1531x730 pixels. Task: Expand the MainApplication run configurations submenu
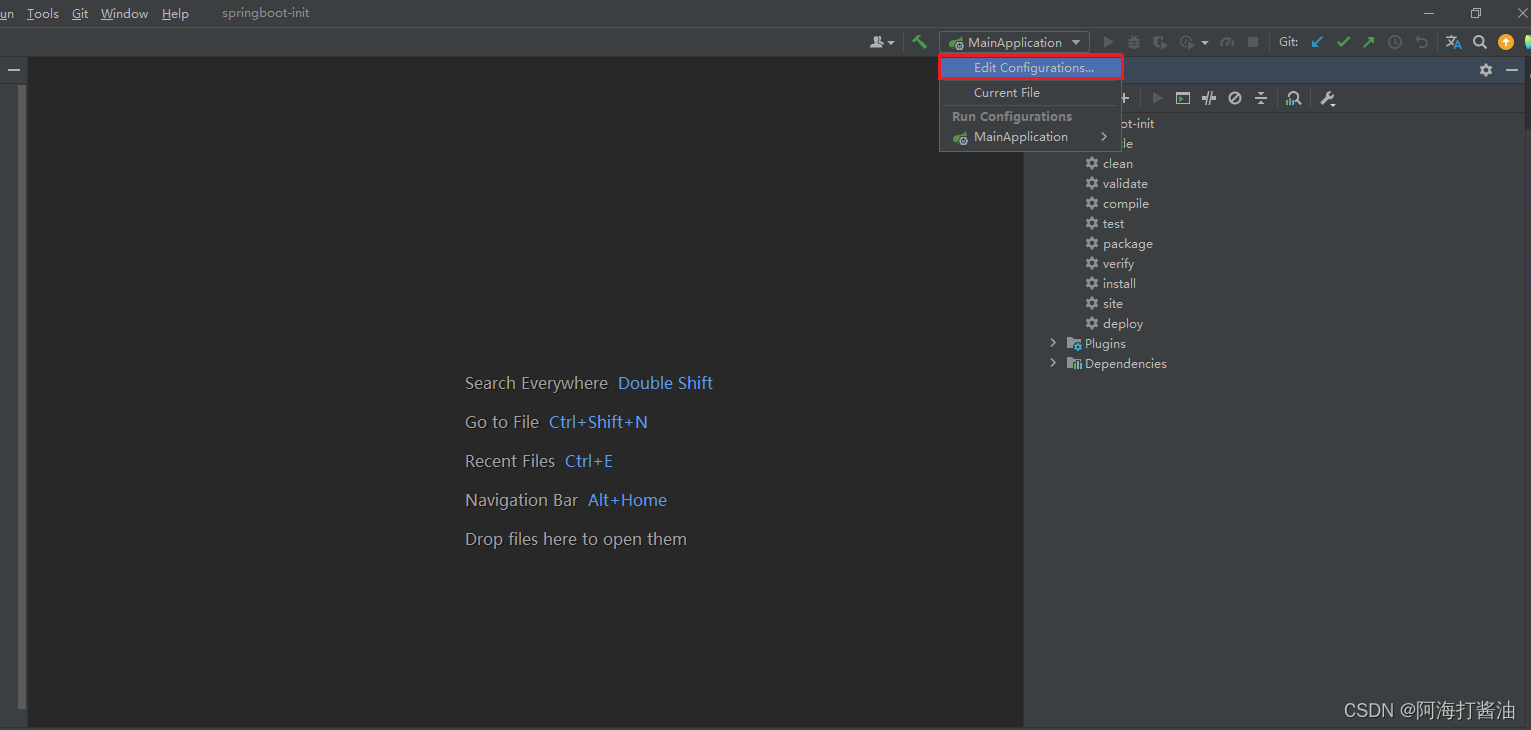1103,137
